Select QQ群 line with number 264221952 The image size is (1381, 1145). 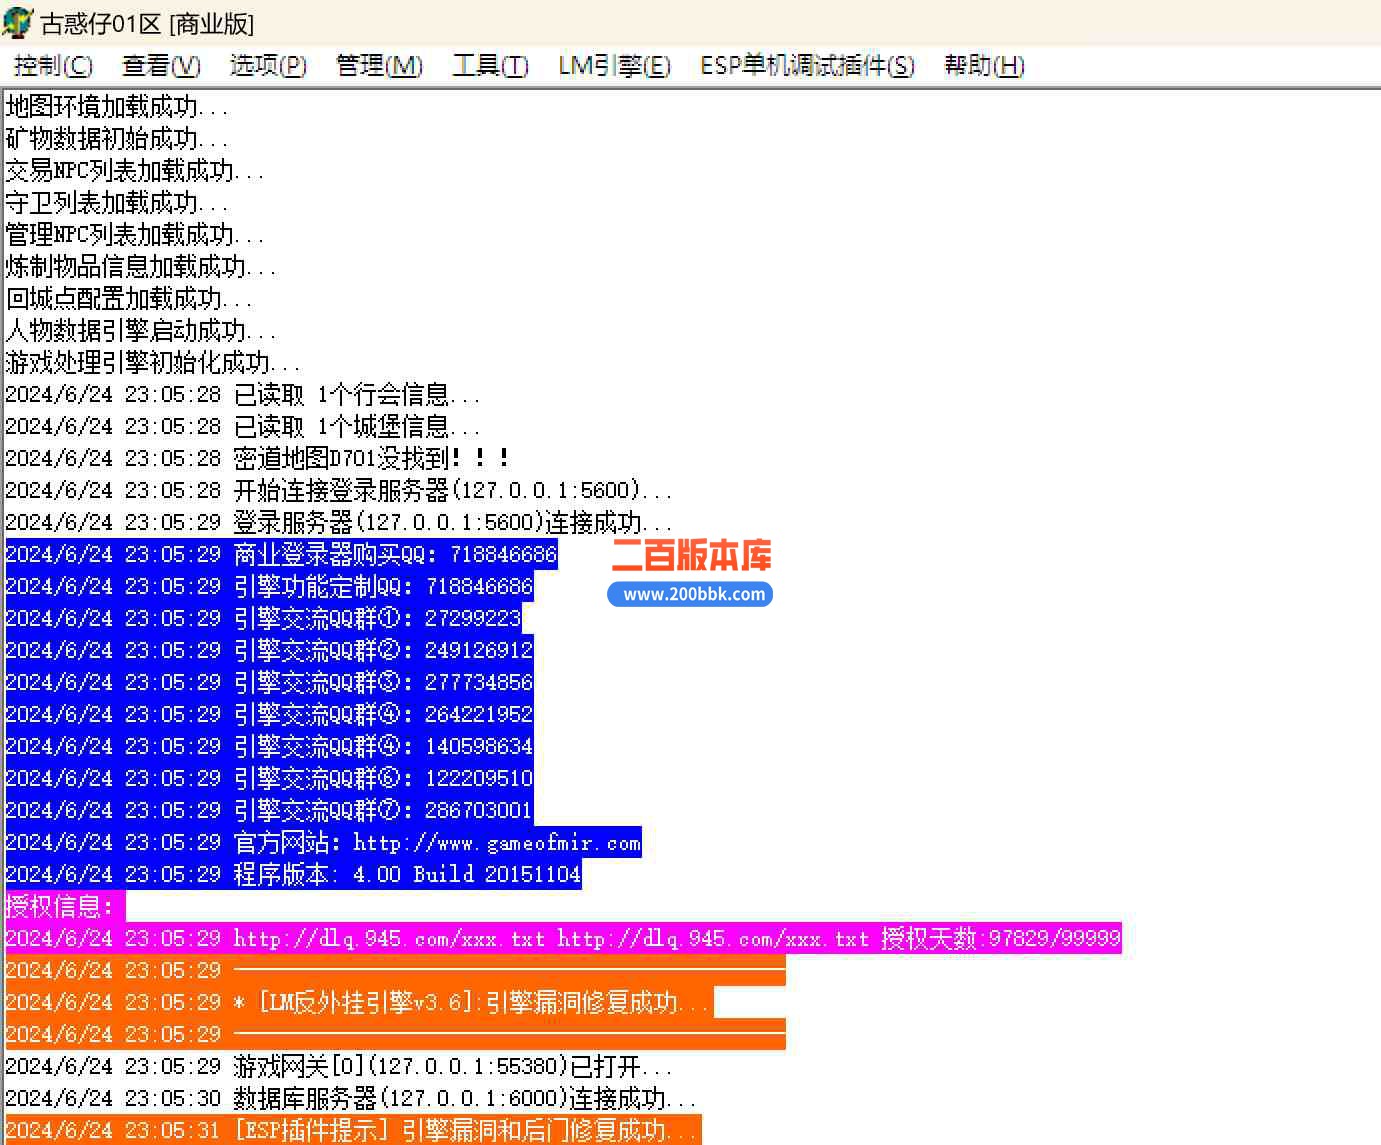tap(269, 714)
